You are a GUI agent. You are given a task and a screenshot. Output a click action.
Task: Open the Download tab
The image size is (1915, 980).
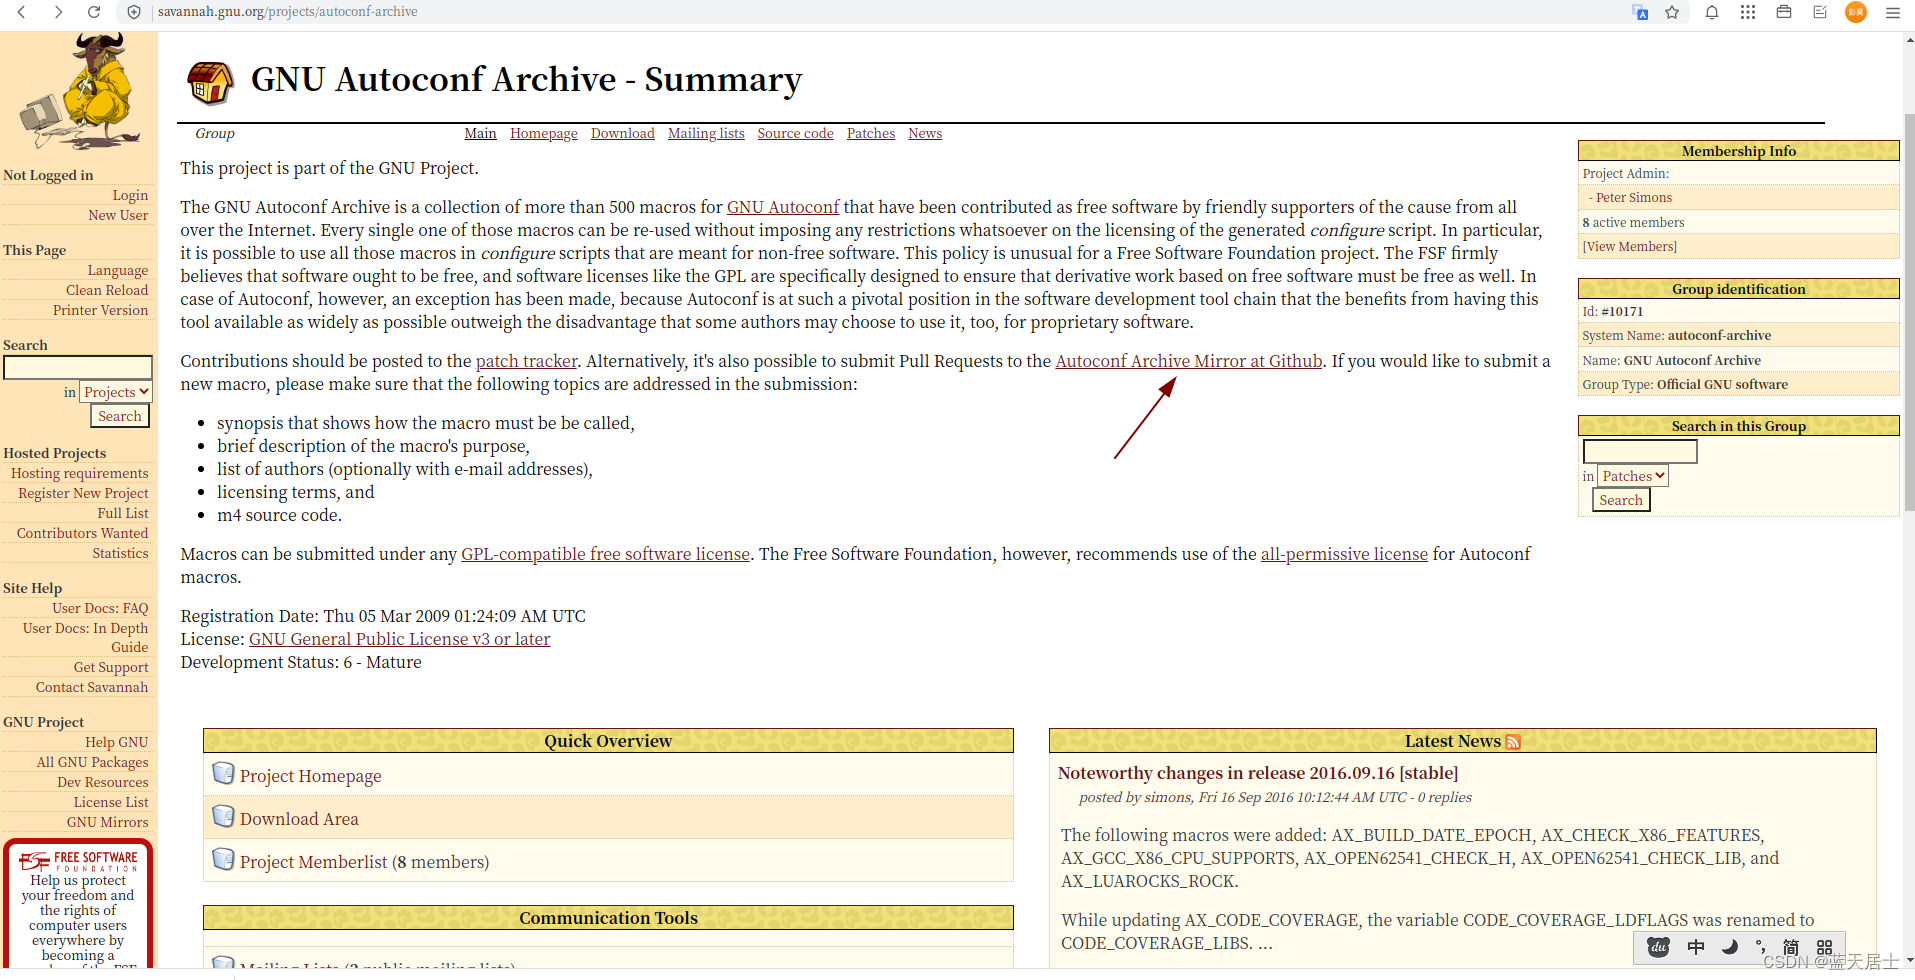pyautogui.click(x=623, y=133)
